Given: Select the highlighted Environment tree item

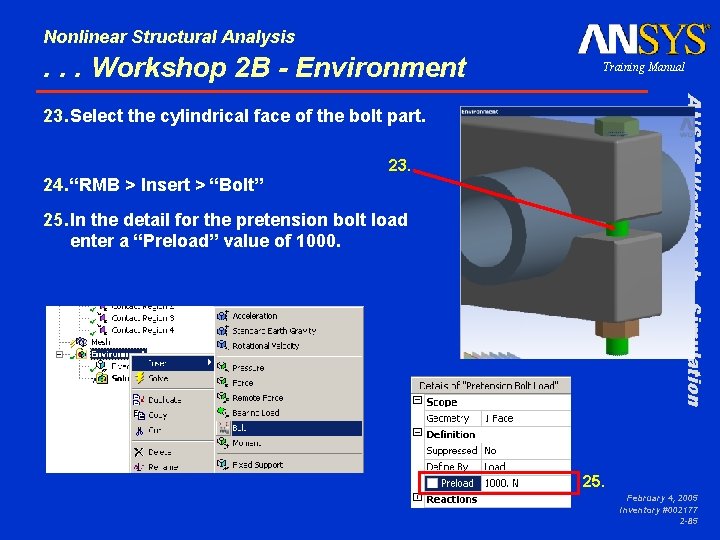Looking at the screenshot, I should pos(109,354).
